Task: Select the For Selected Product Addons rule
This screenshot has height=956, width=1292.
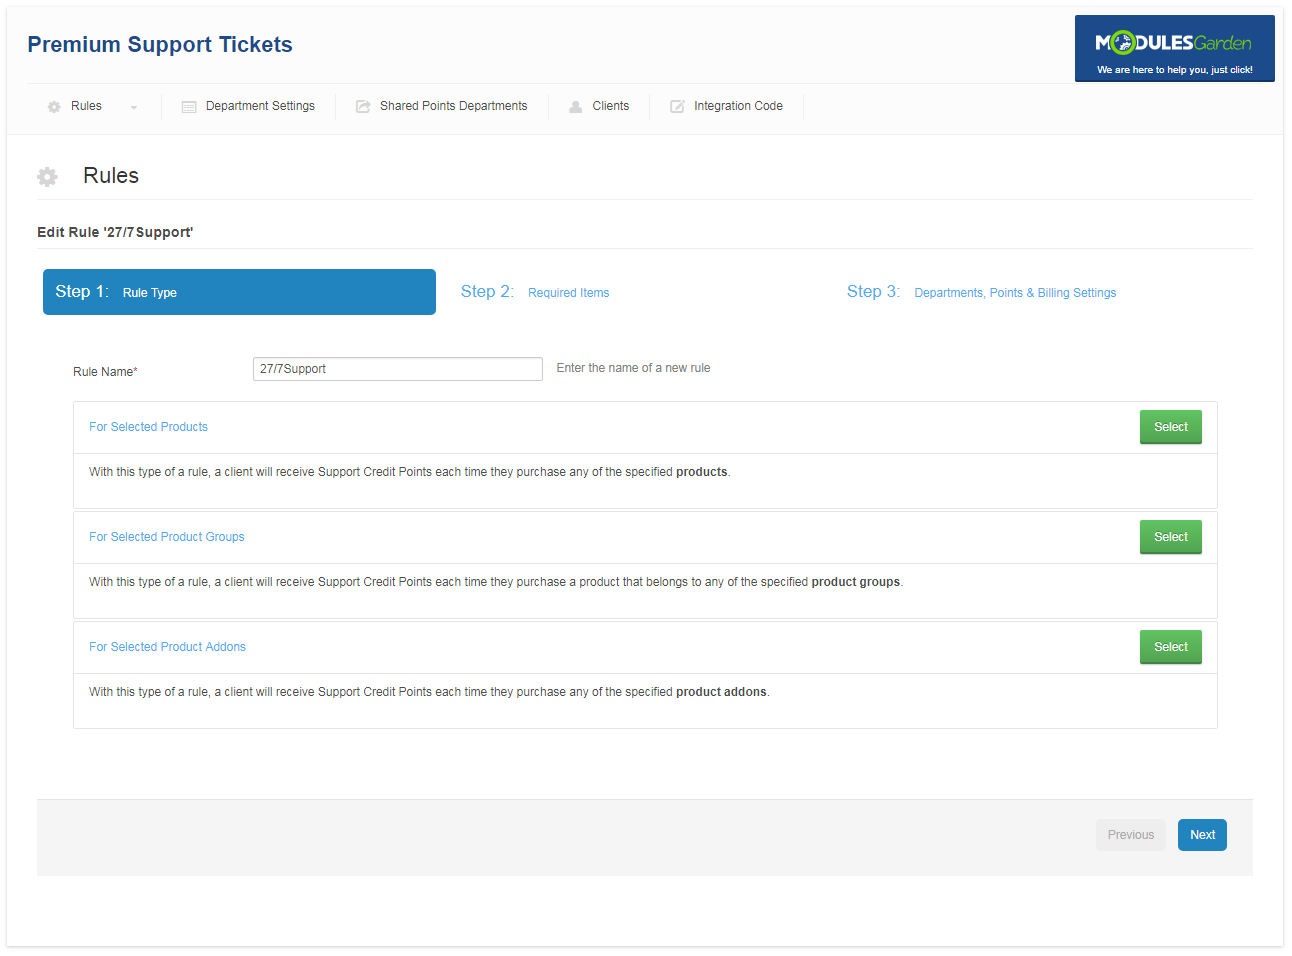Action: click(1170, 647)
